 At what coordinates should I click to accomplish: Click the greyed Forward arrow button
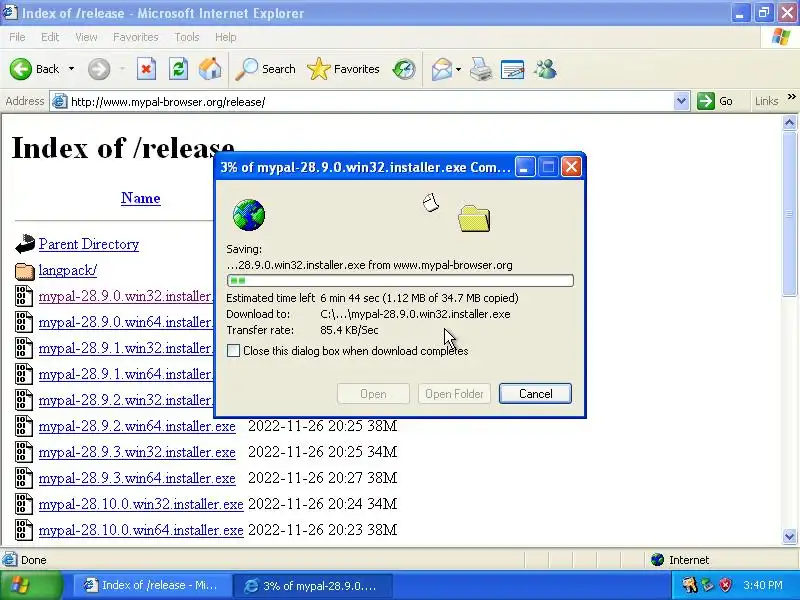tap(99, 69)
